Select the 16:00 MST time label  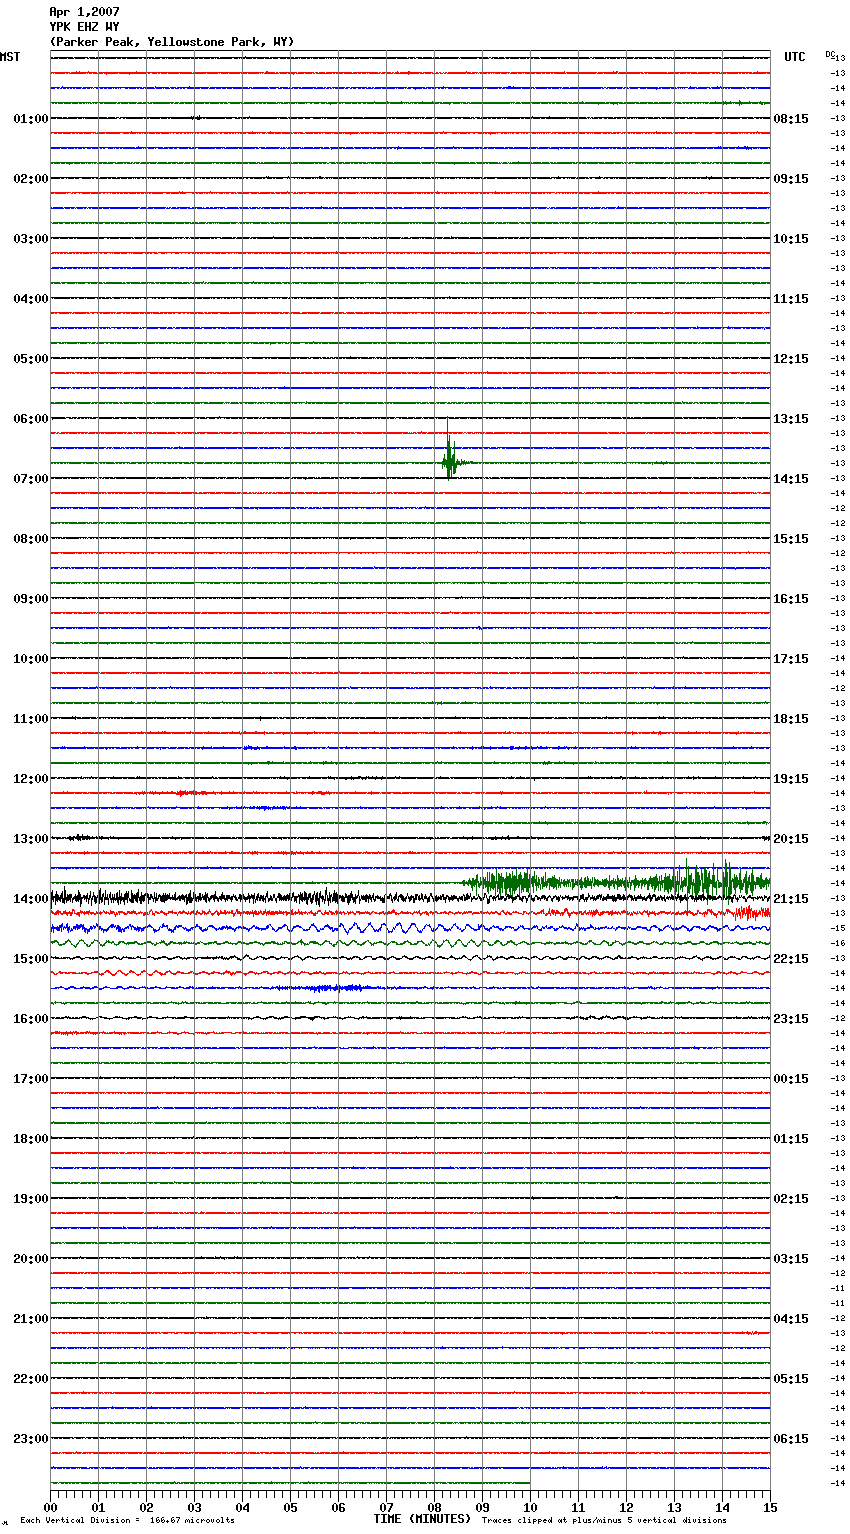(31, 1019)
